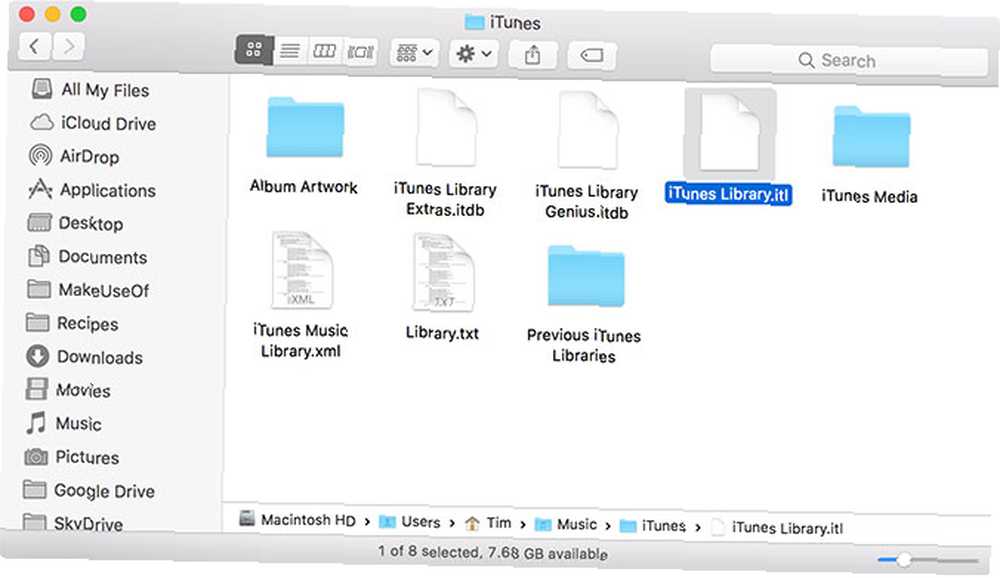Select iTunes Library Genius.itdb file

pos(587,130)
